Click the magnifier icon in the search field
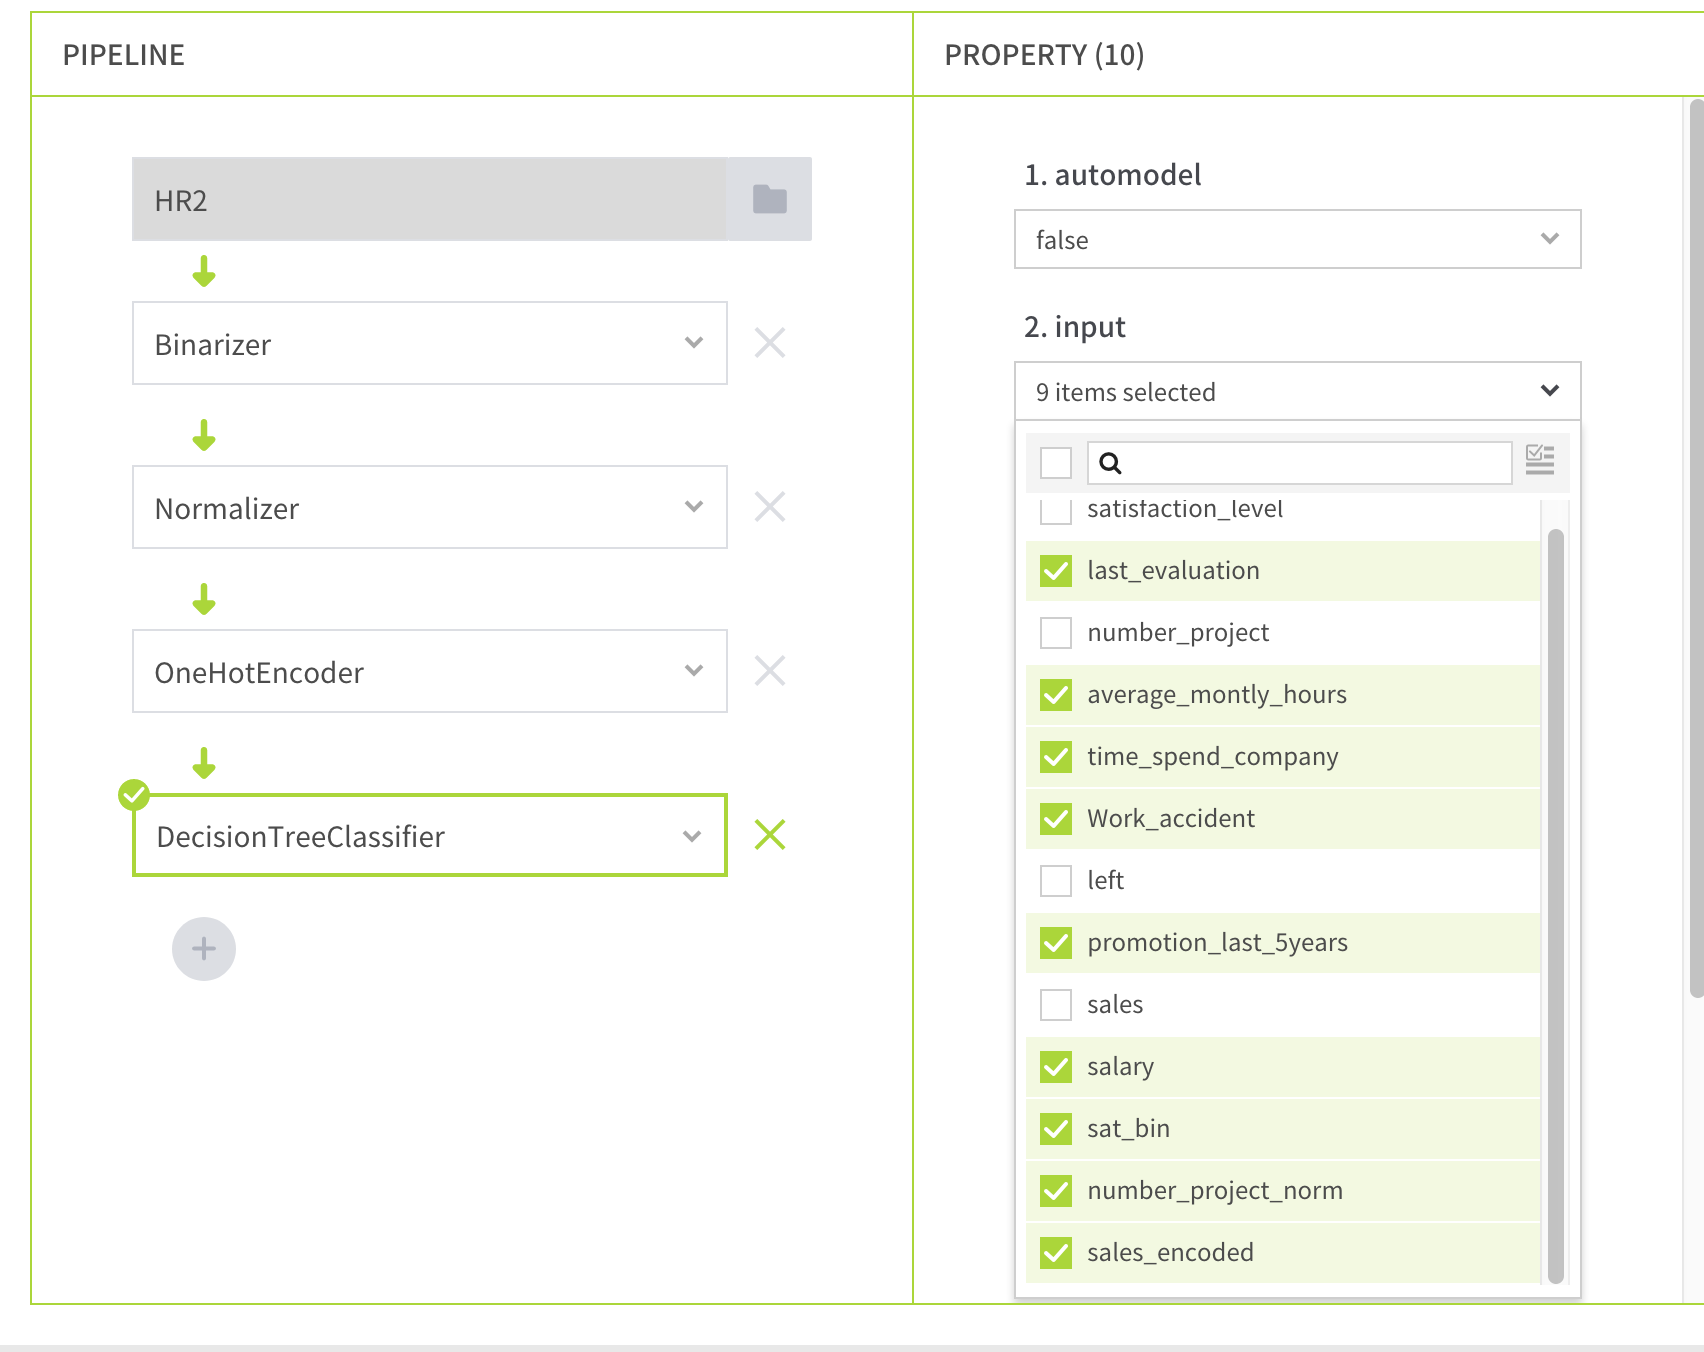The width and height of the screenshot is (1704, 1352). pos(1110,463)
